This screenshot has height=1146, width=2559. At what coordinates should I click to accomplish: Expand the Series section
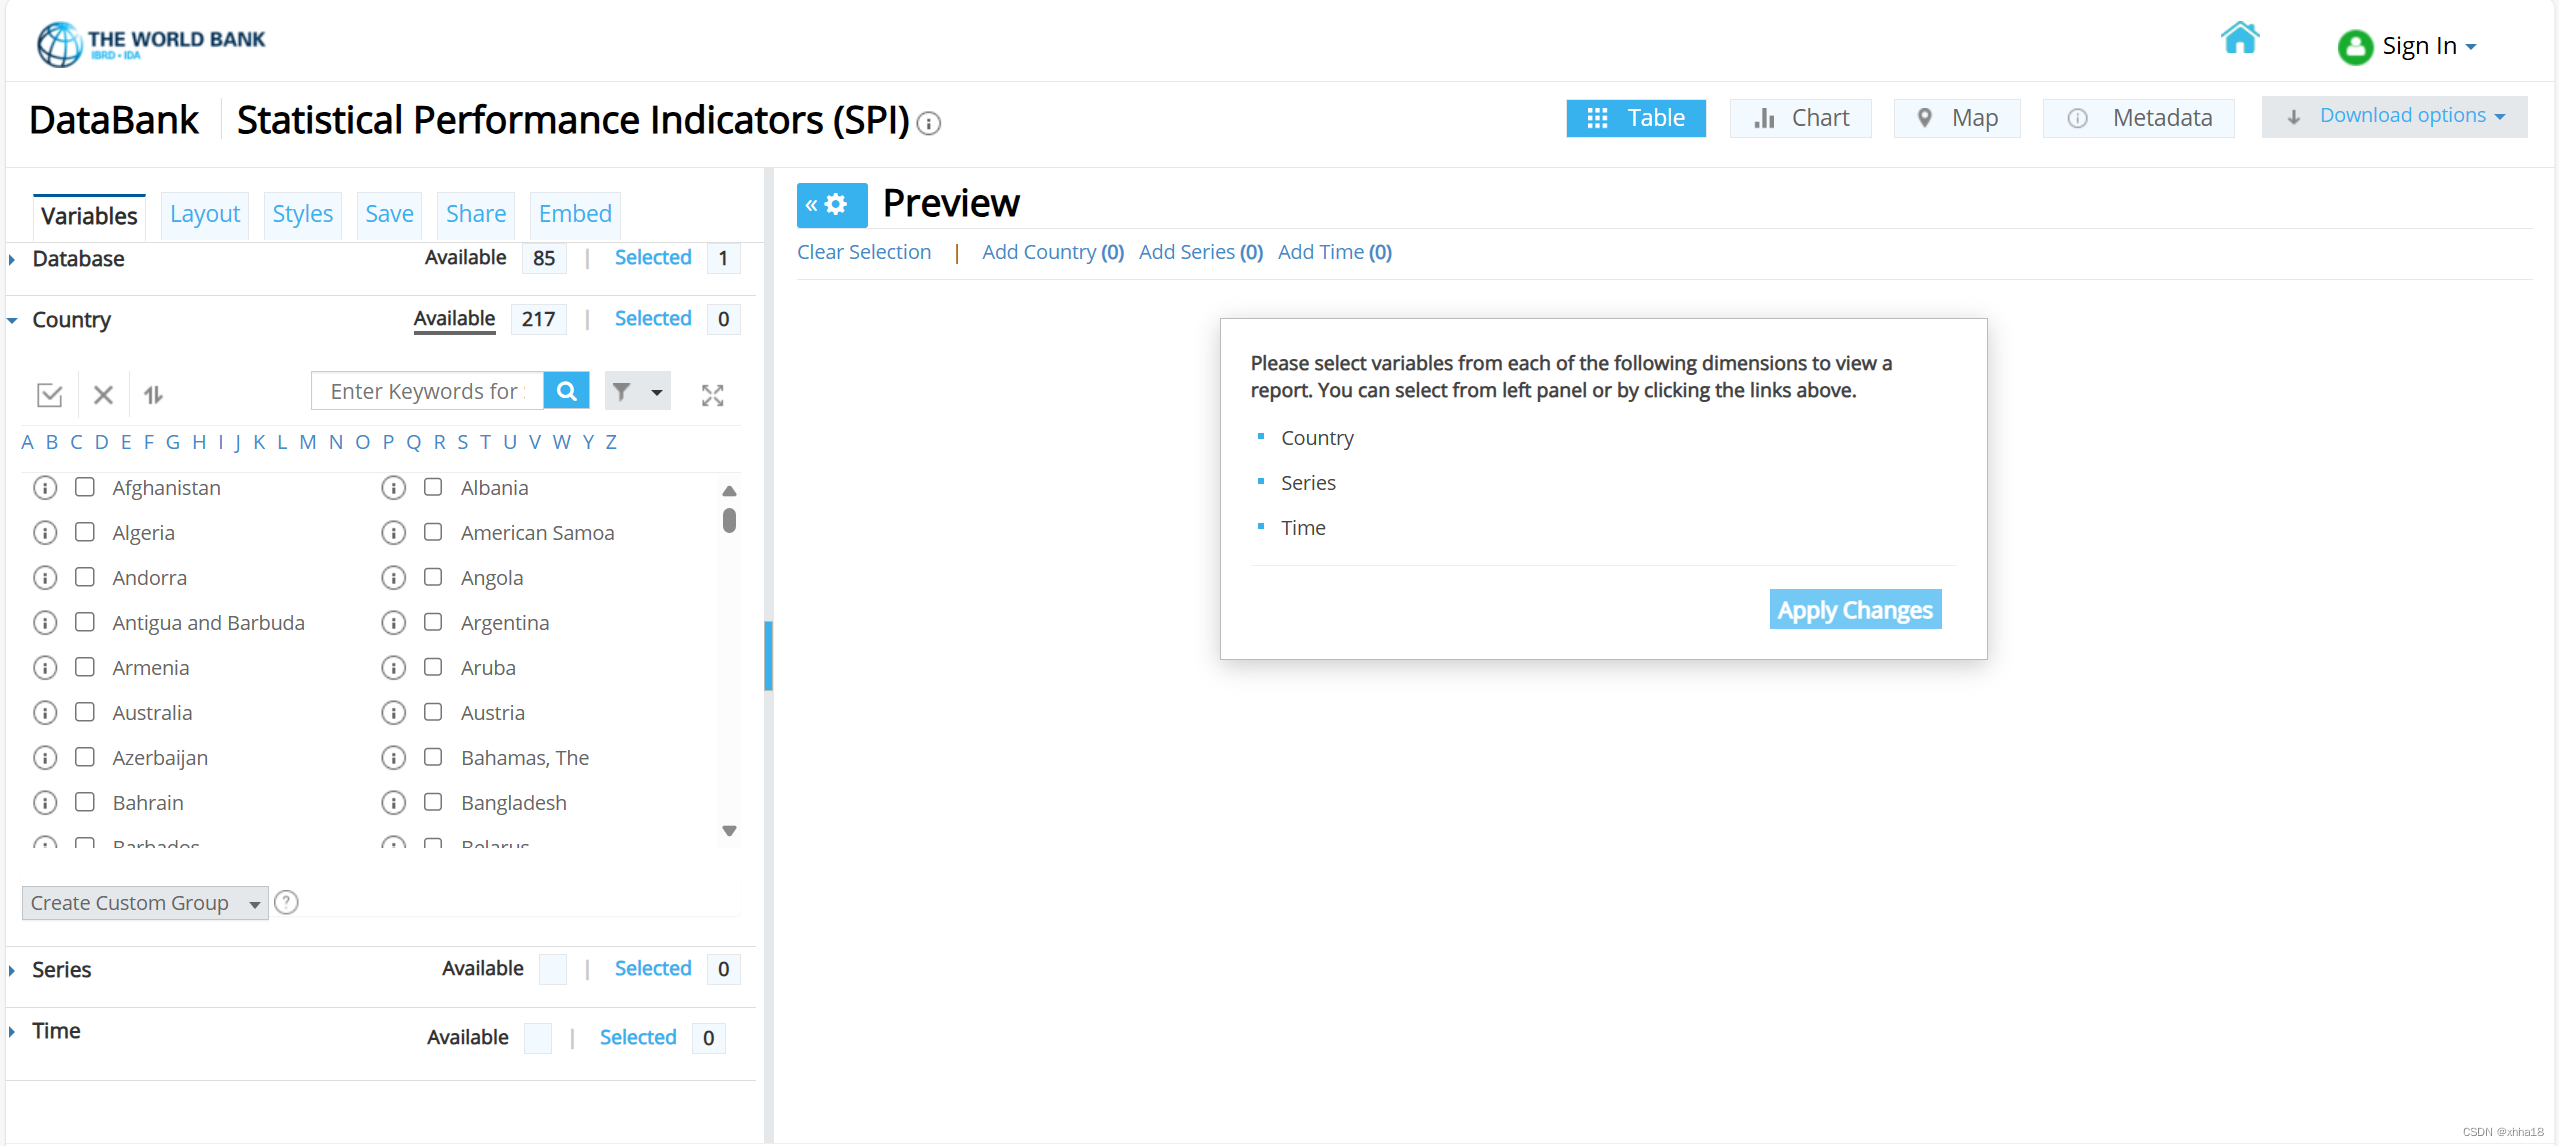[x=61, y=969]
